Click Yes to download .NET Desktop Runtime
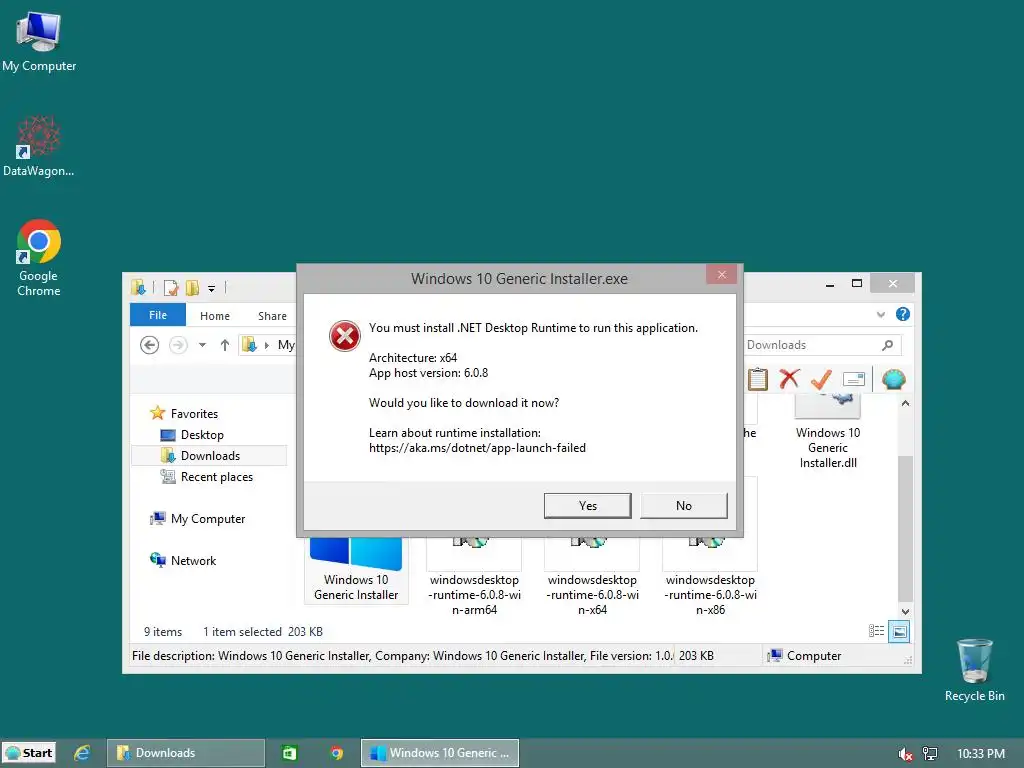Image resolution: width=1024 pixels, height=768 pixels. point(587,505)
